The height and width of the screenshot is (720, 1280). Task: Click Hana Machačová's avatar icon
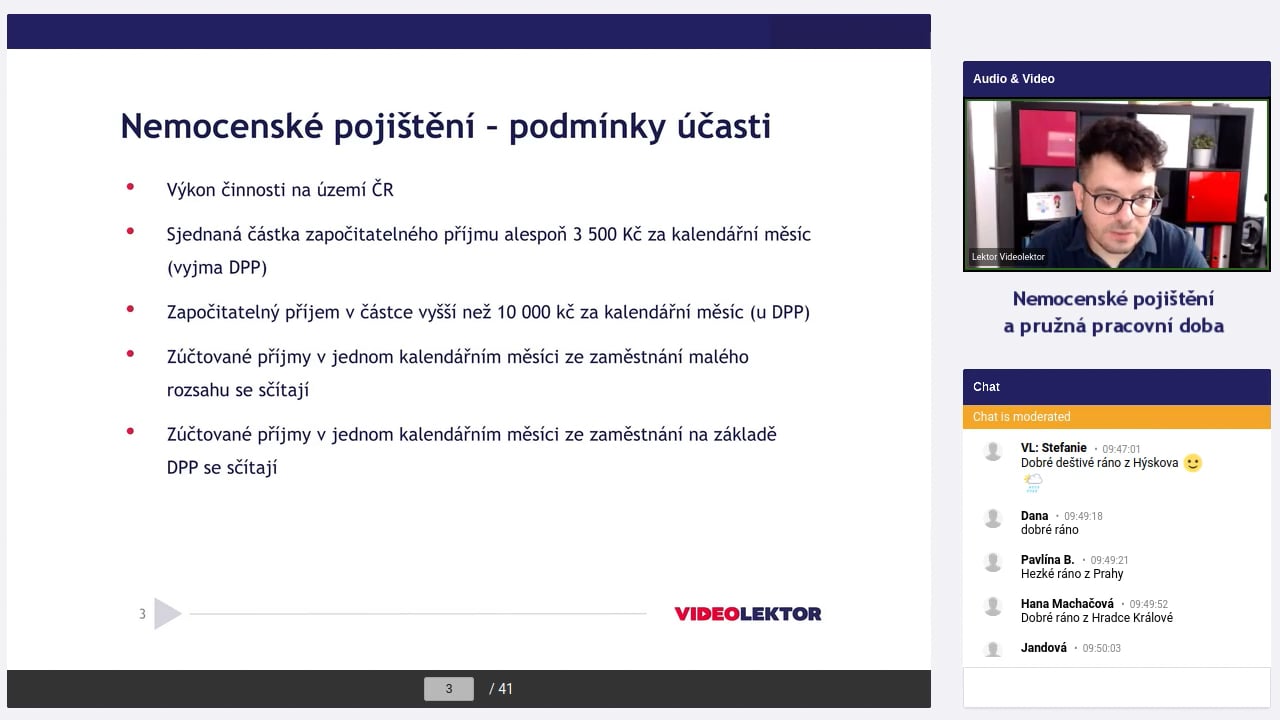(993, 606)
